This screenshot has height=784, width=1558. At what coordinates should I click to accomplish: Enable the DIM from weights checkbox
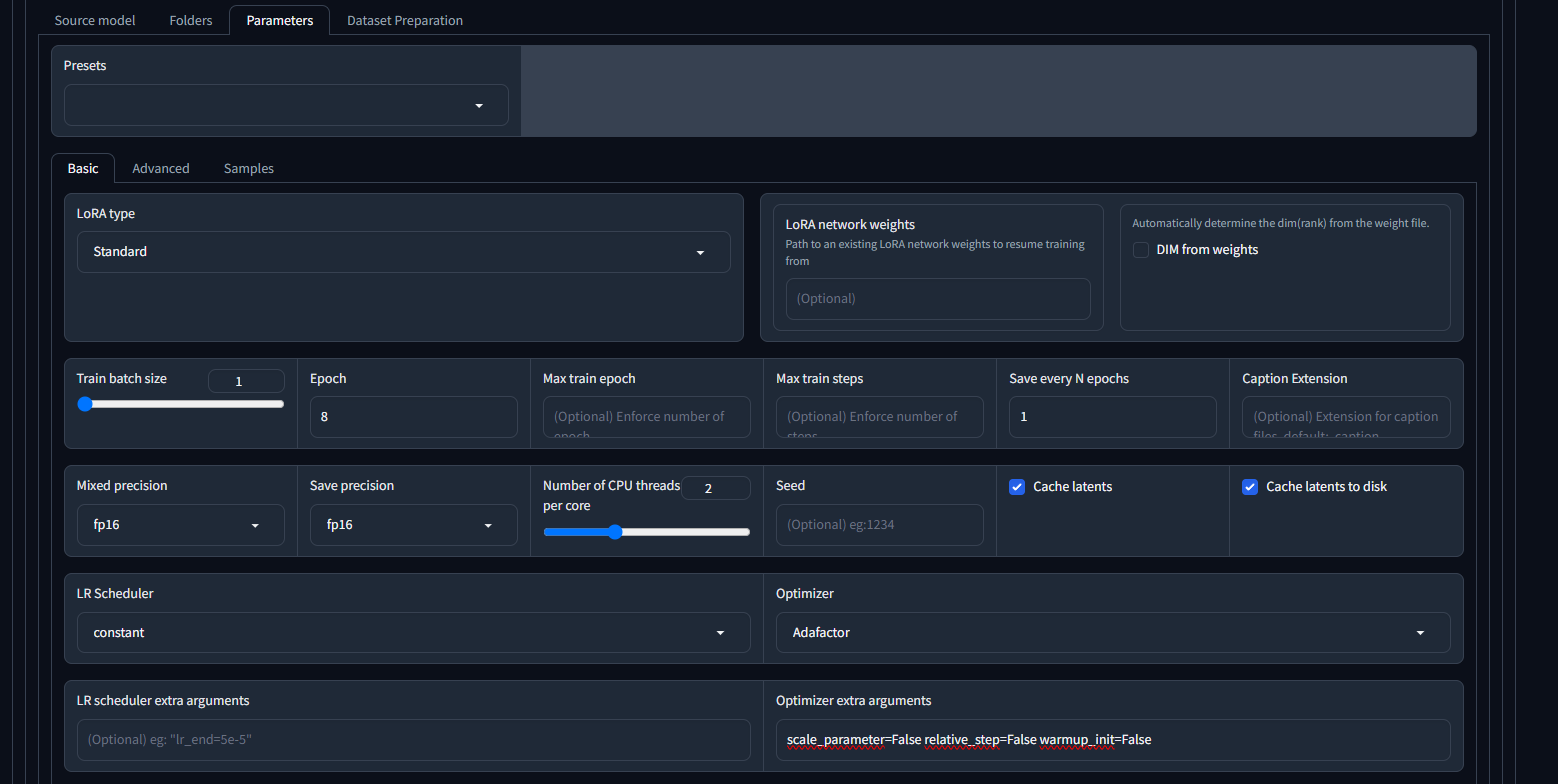[1141, 250]
